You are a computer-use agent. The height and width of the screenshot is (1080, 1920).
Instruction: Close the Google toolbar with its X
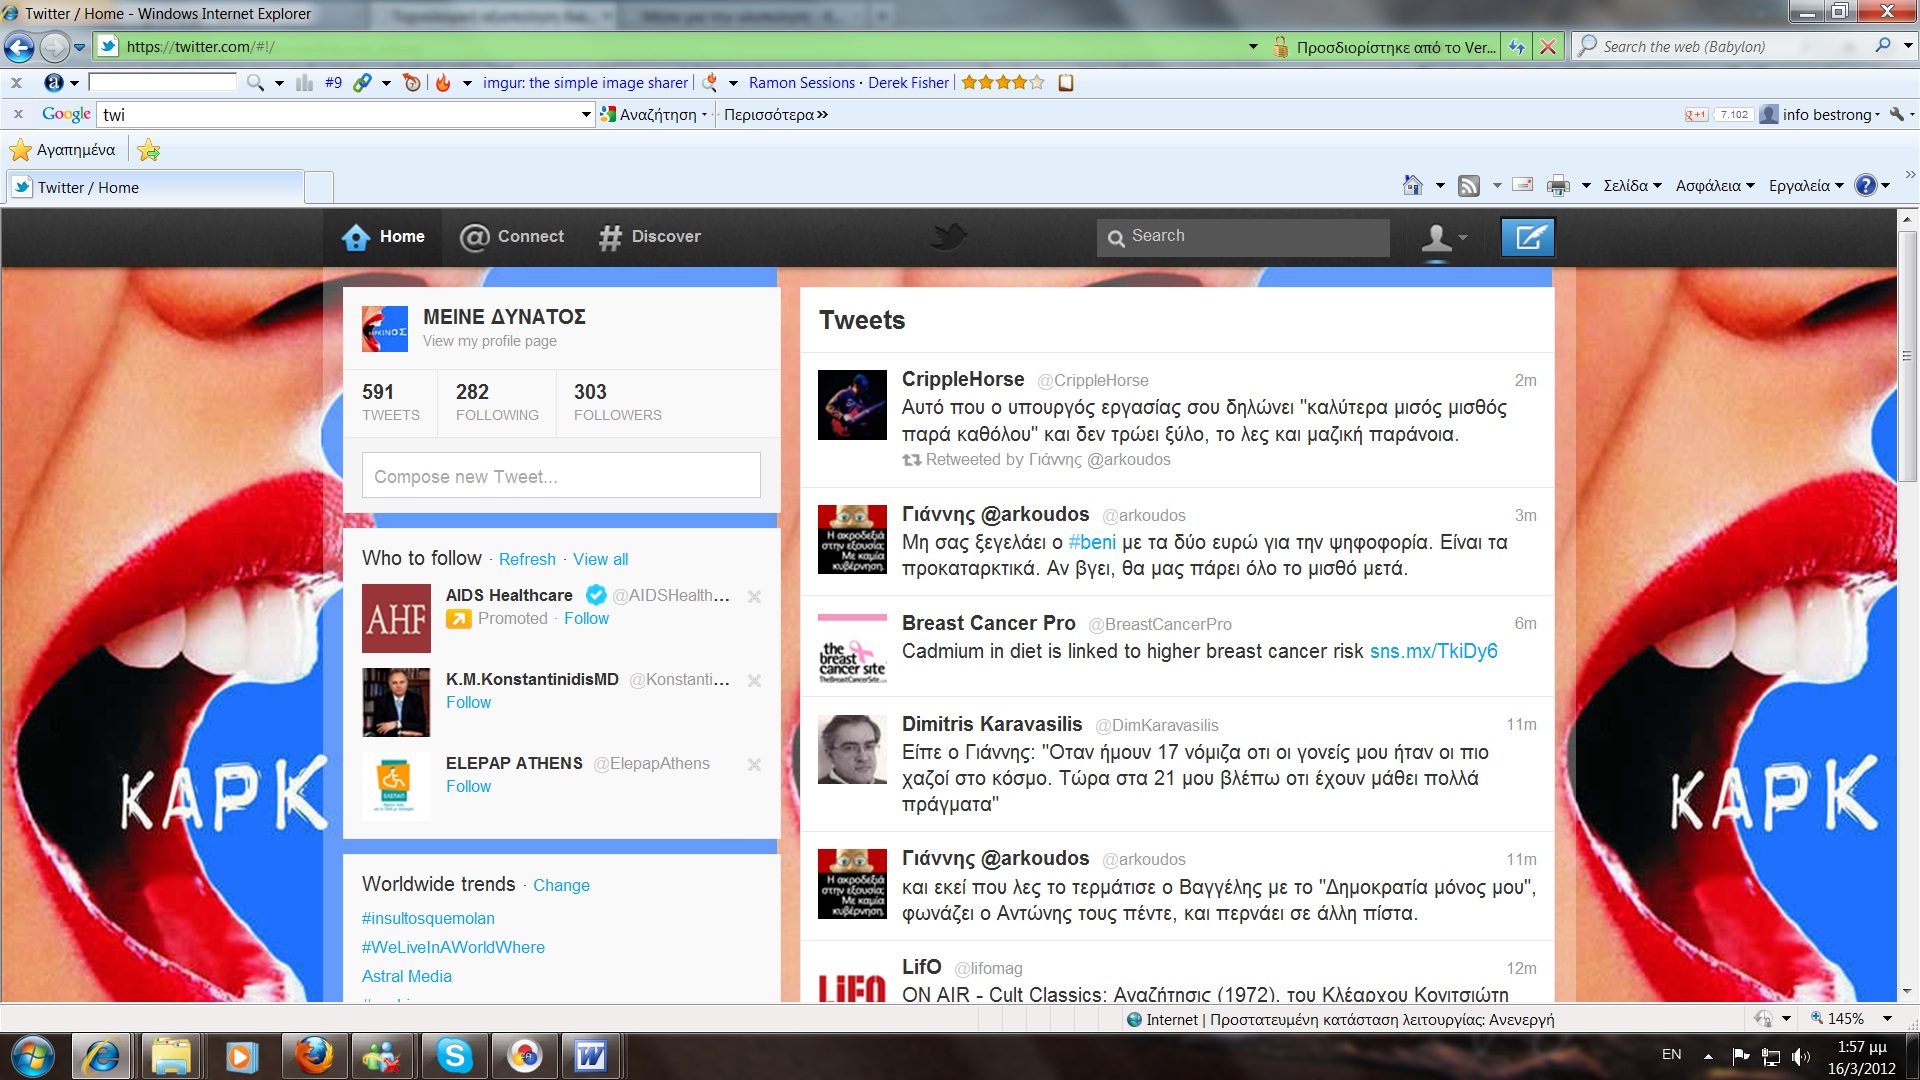[x=17, y=115]
